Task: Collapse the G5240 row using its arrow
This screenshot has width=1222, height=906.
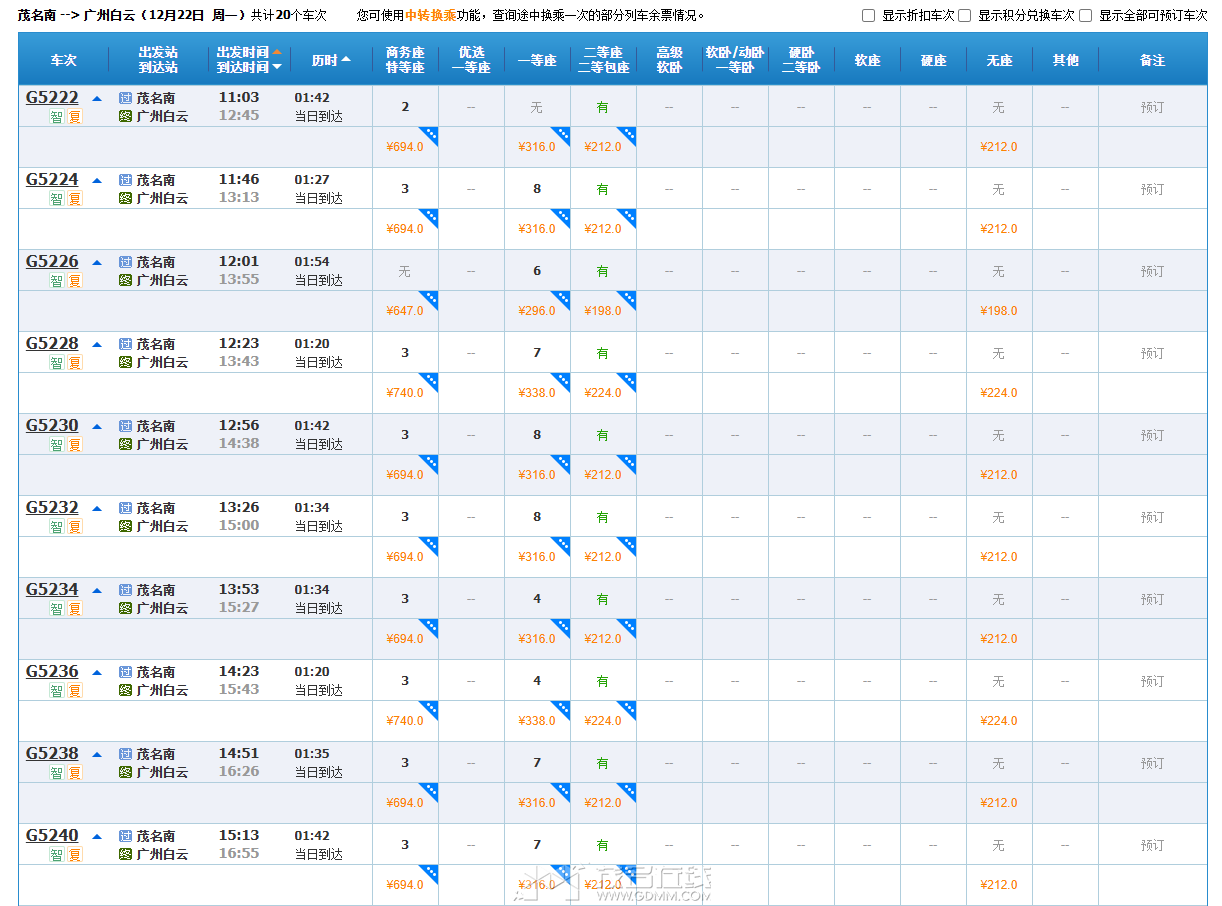Action: [97, 837]
